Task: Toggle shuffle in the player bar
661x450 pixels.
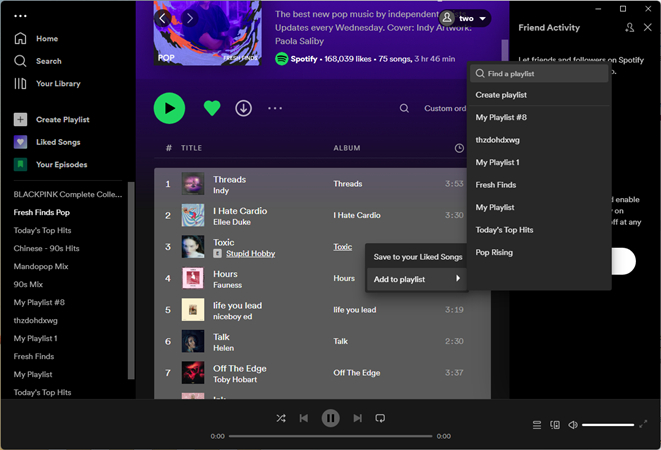Action: point(281,418)
